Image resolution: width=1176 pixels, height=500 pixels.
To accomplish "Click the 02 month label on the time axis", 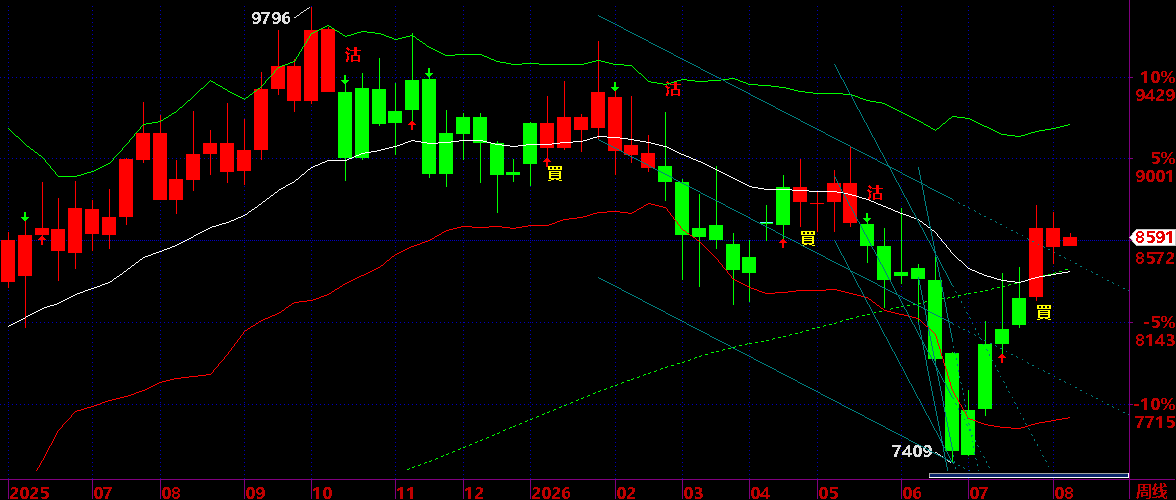I will [626, 492].
